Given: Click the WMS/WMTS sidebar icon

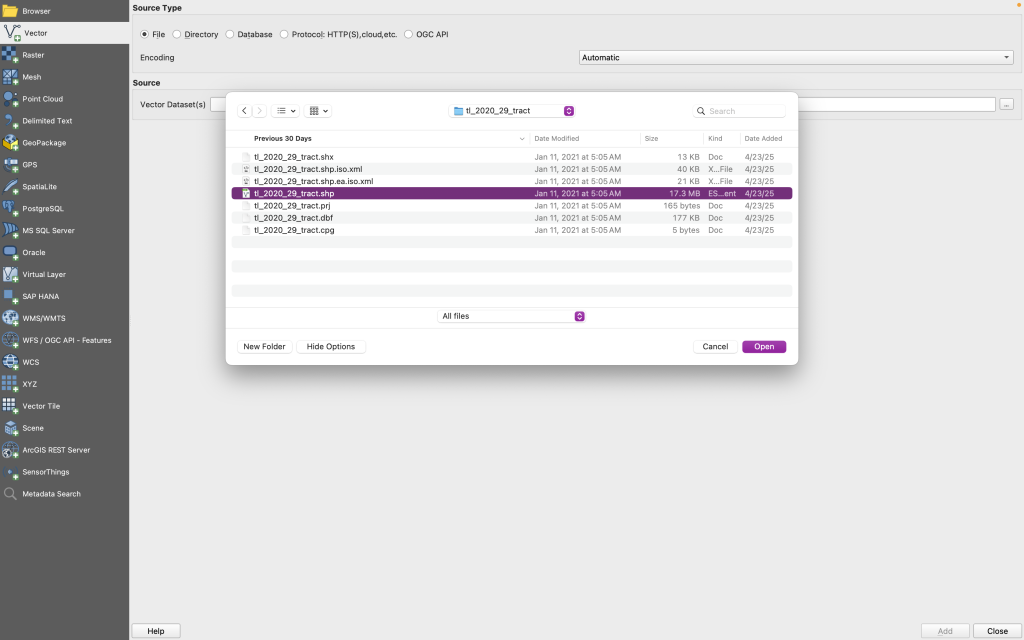Looking at the screenshot, I should 11,318.
